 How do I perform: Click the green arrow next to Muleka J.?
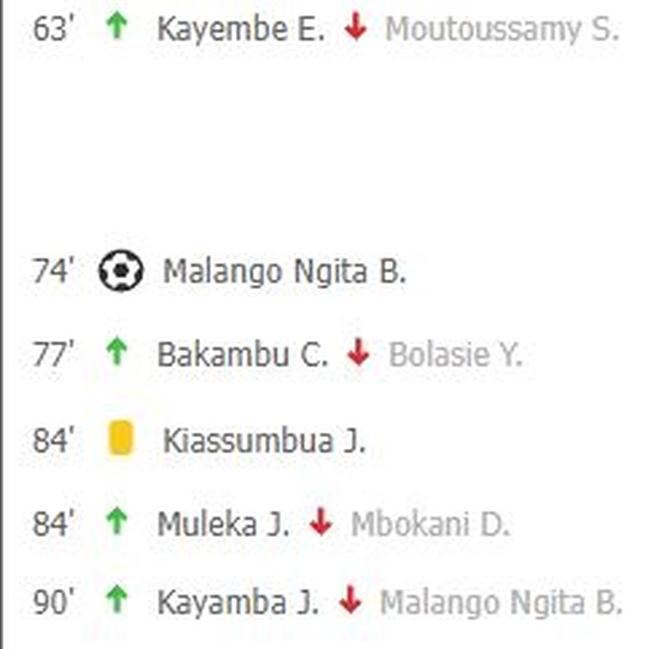click(x=117, y=521)
